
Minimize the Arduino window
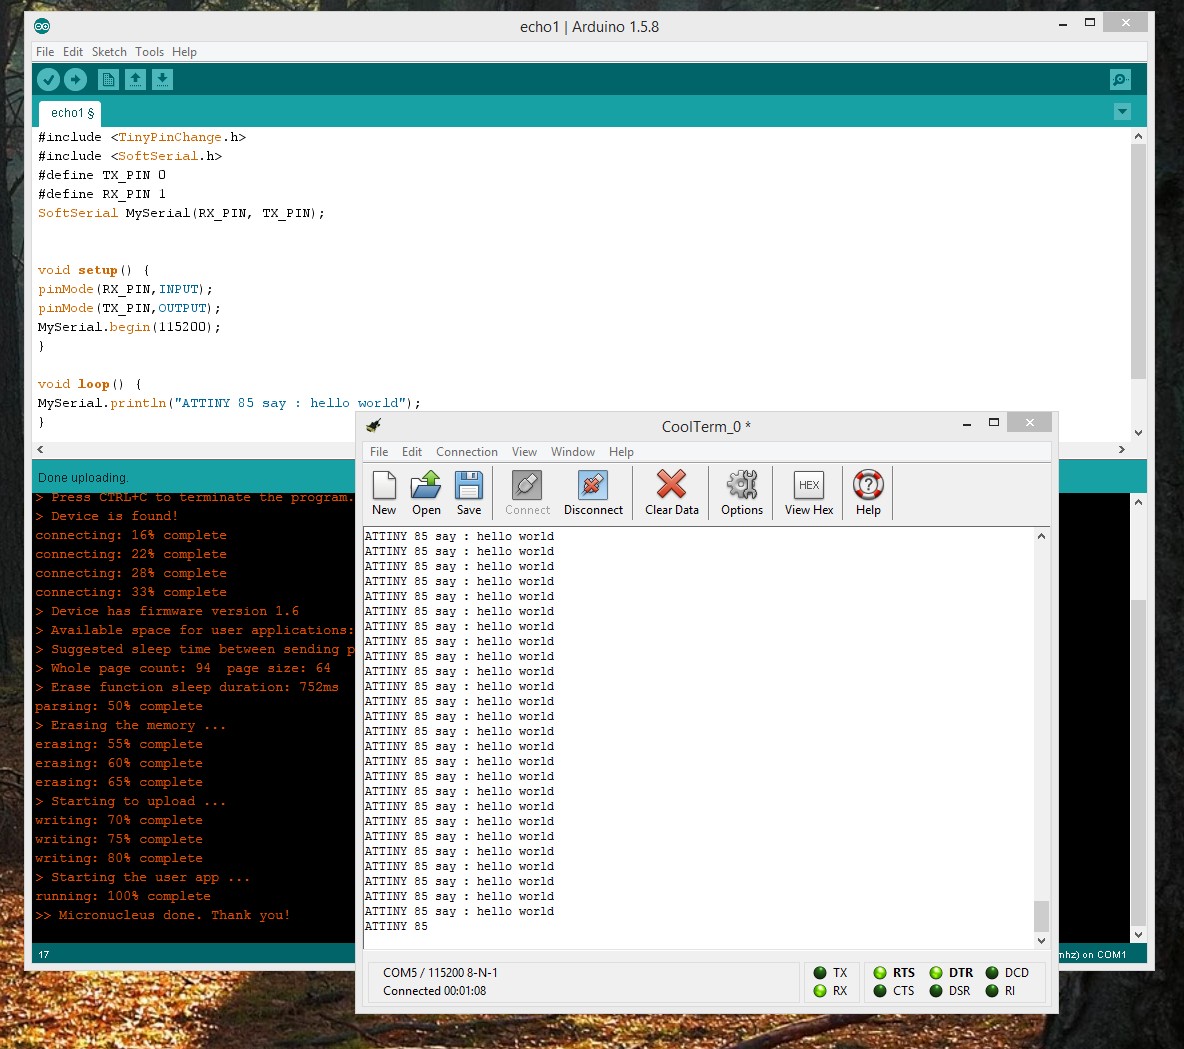pyautogui.click(x=1062, y=24)
